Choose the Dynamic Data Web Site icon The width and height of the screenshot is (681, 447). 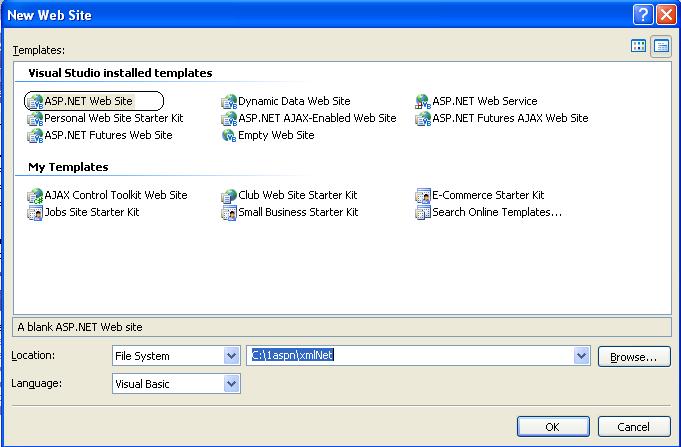click(229, 101)
